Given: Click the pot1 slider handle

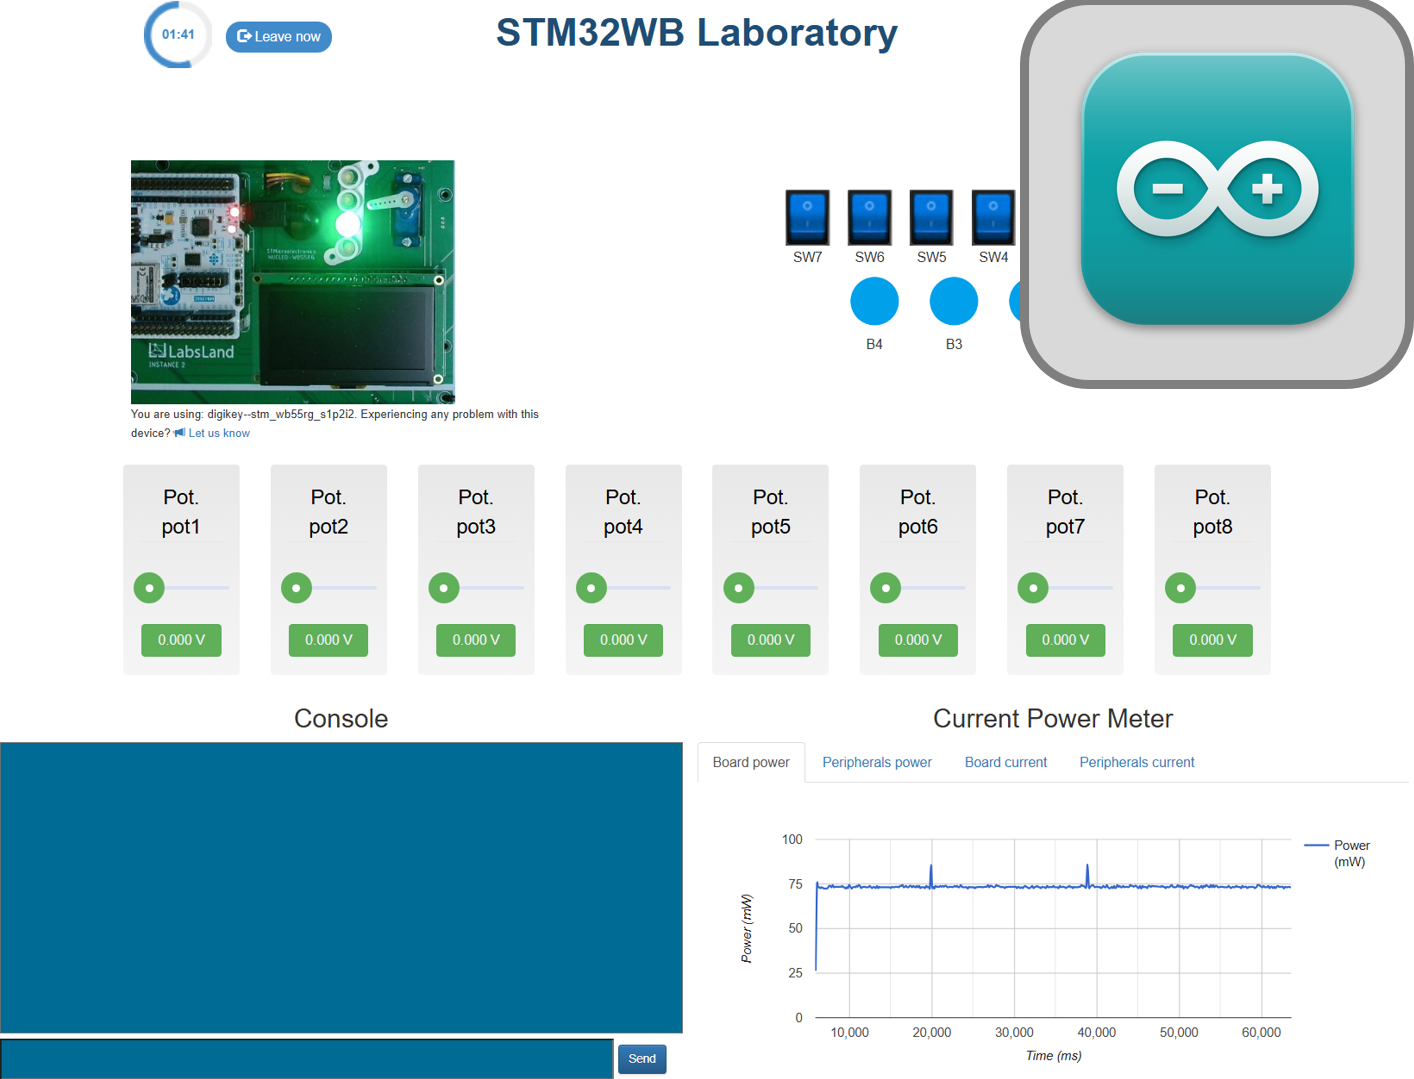Looking at the screenshot, I should pos(148,588).
